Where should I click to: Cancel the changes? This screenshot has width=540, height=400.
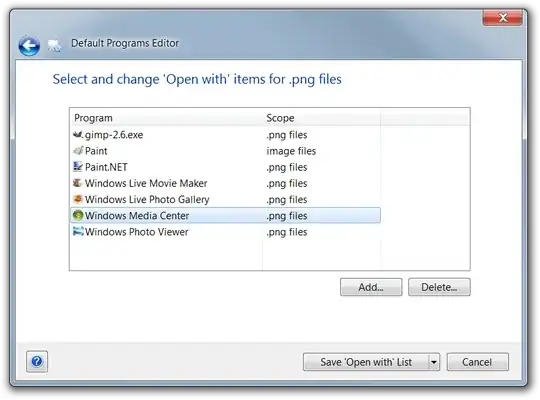pyautogui.click(x=477, y=362)
